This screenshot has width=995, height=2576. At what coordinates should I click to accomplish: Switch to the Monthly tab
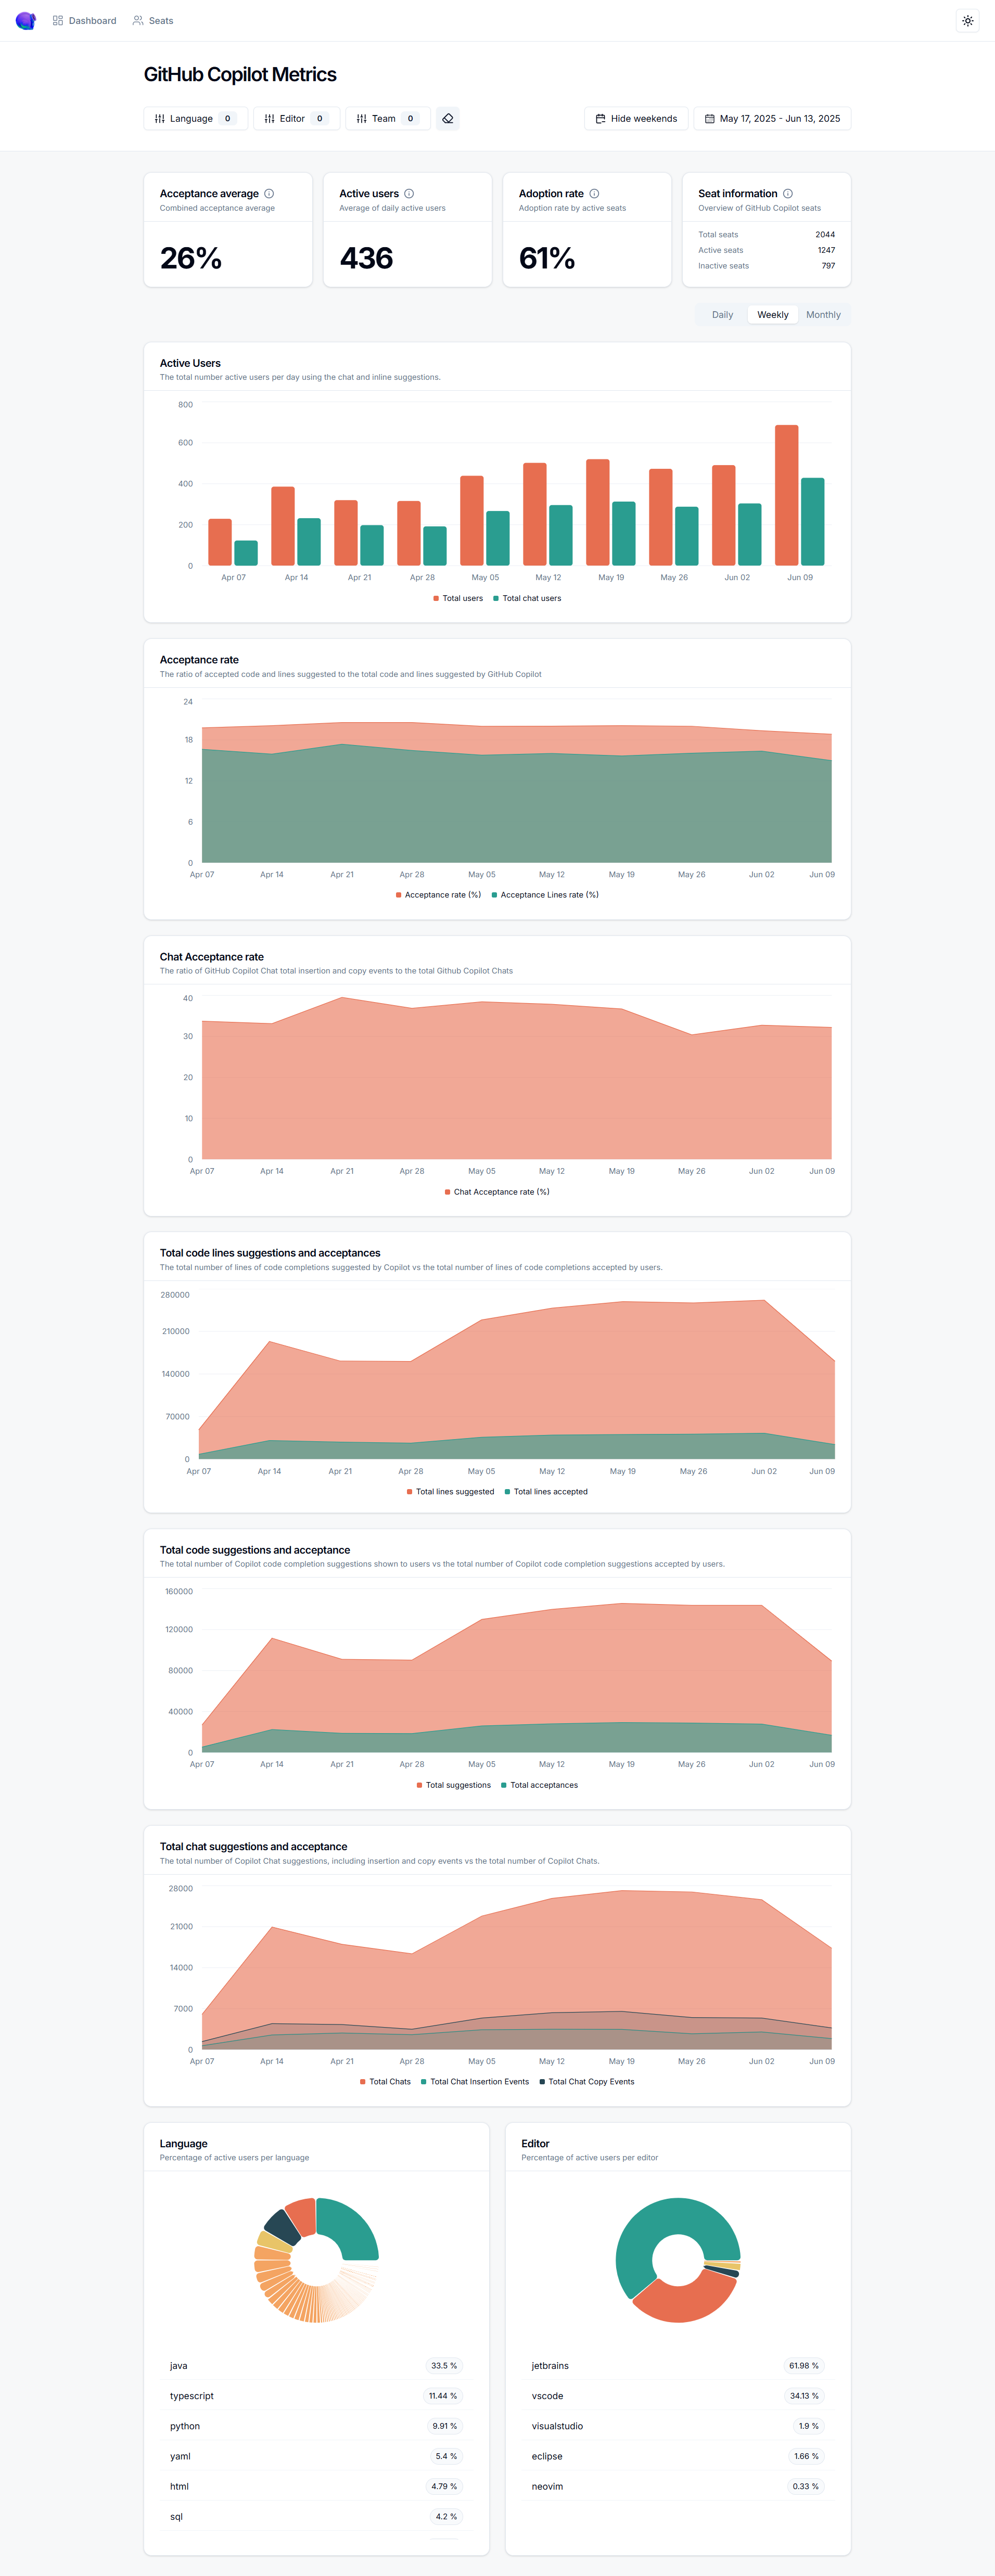823,314
